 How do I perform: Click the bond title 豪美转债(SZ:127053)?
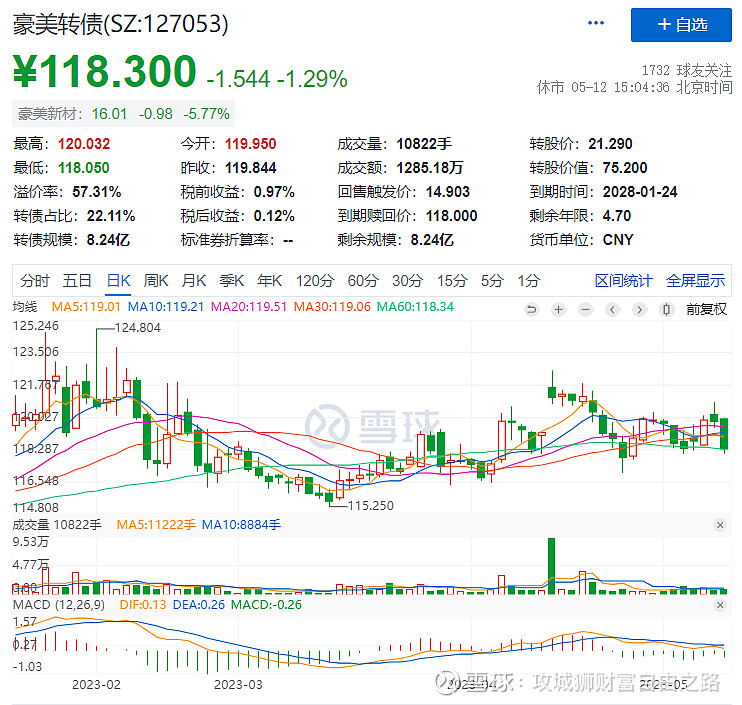coord(120,24)
